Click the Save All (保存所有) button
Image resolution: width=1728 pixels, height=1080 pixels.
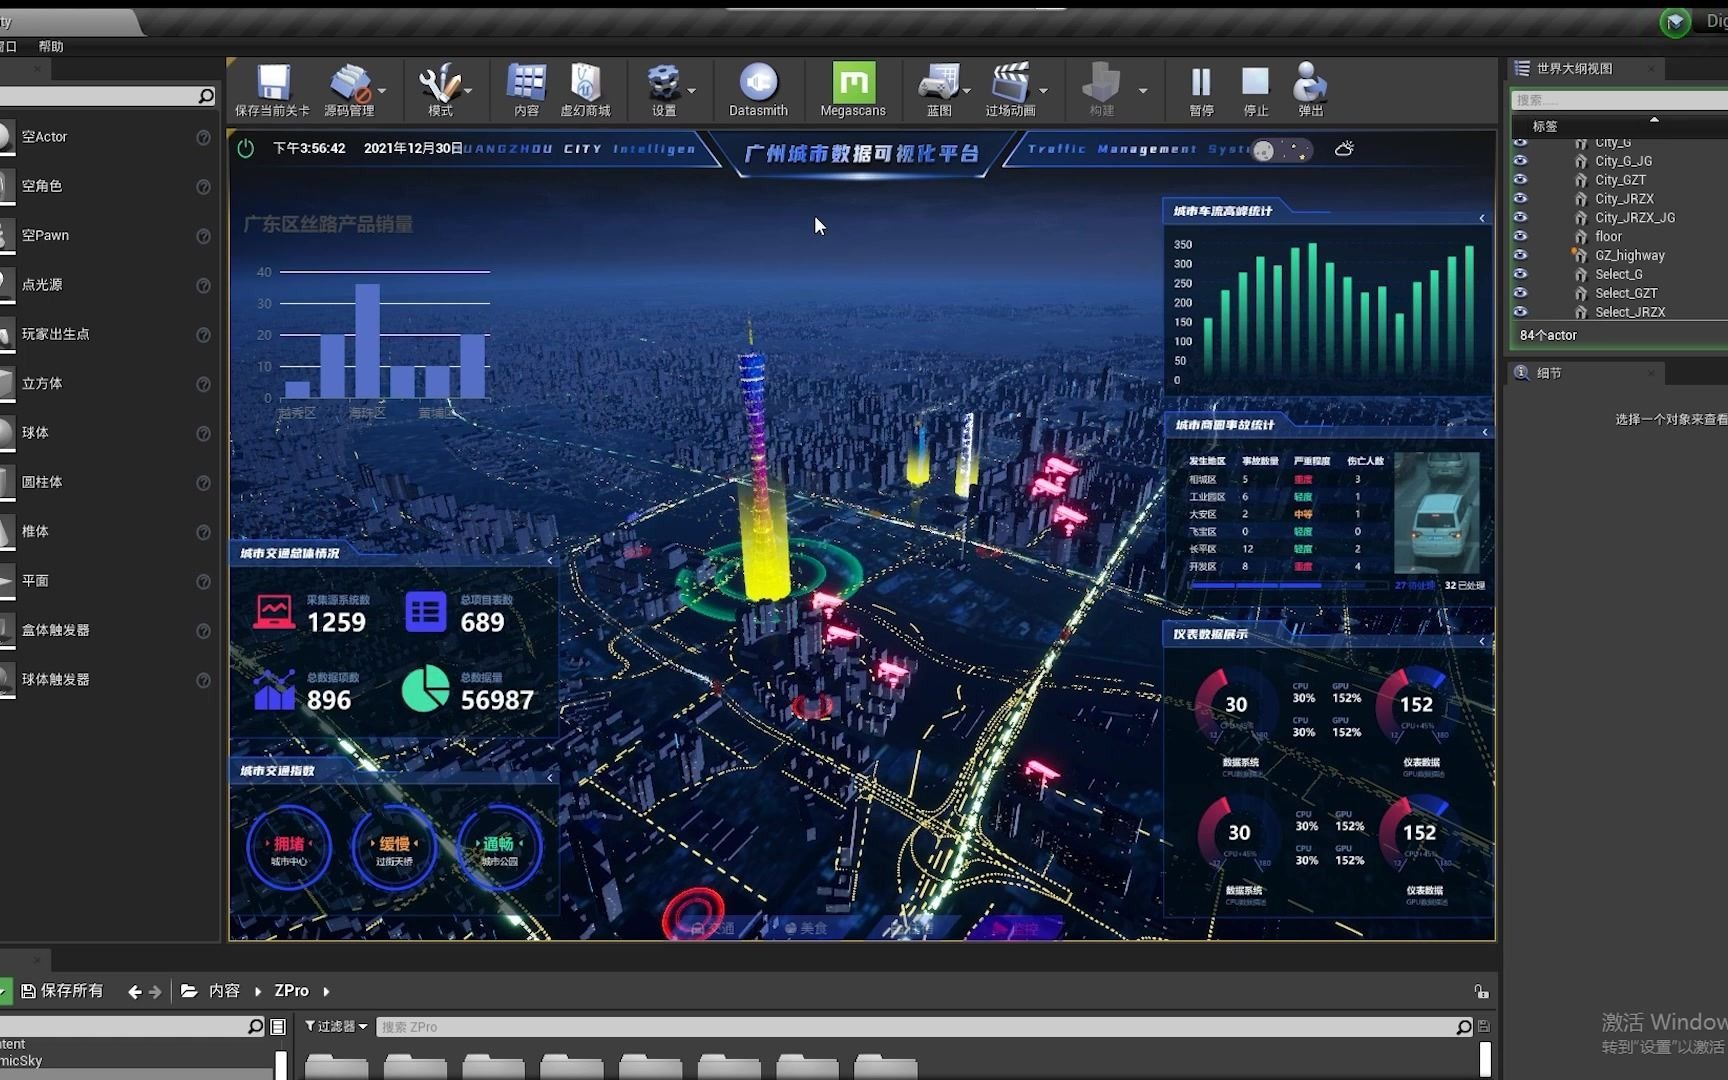click(62, 991)
